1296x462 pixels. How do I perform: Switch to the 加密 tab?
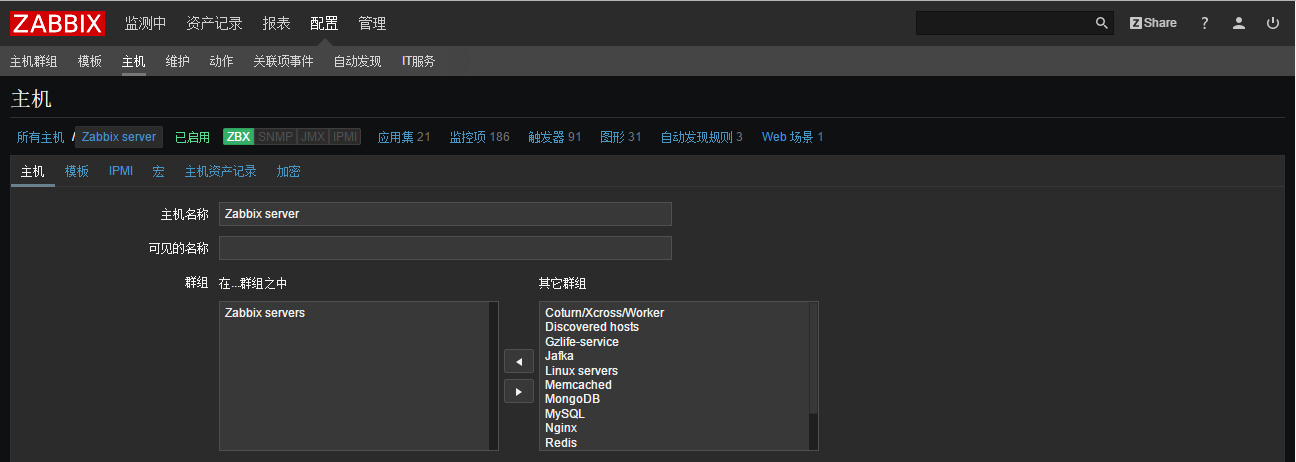click(x=289, y=171)
